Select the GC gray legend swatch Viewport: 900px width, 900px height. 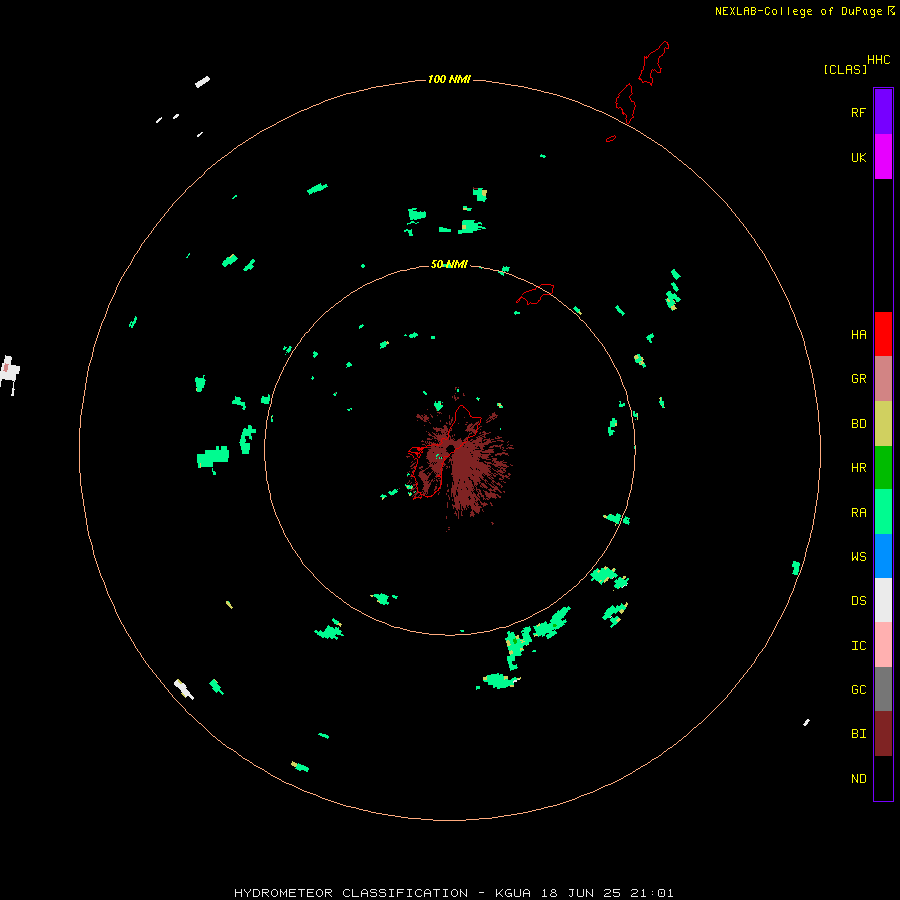pyautogui.click(x=883, y=689)
